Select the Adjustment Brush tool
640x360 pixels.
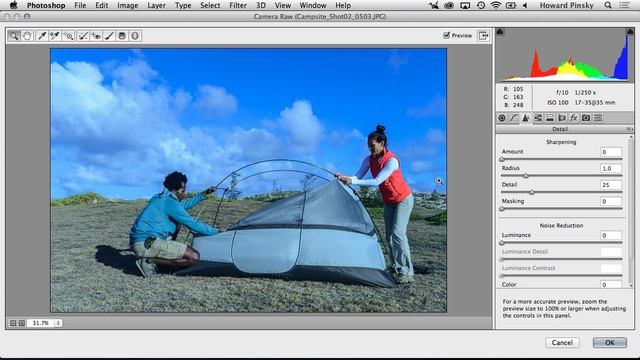[109, 36]
